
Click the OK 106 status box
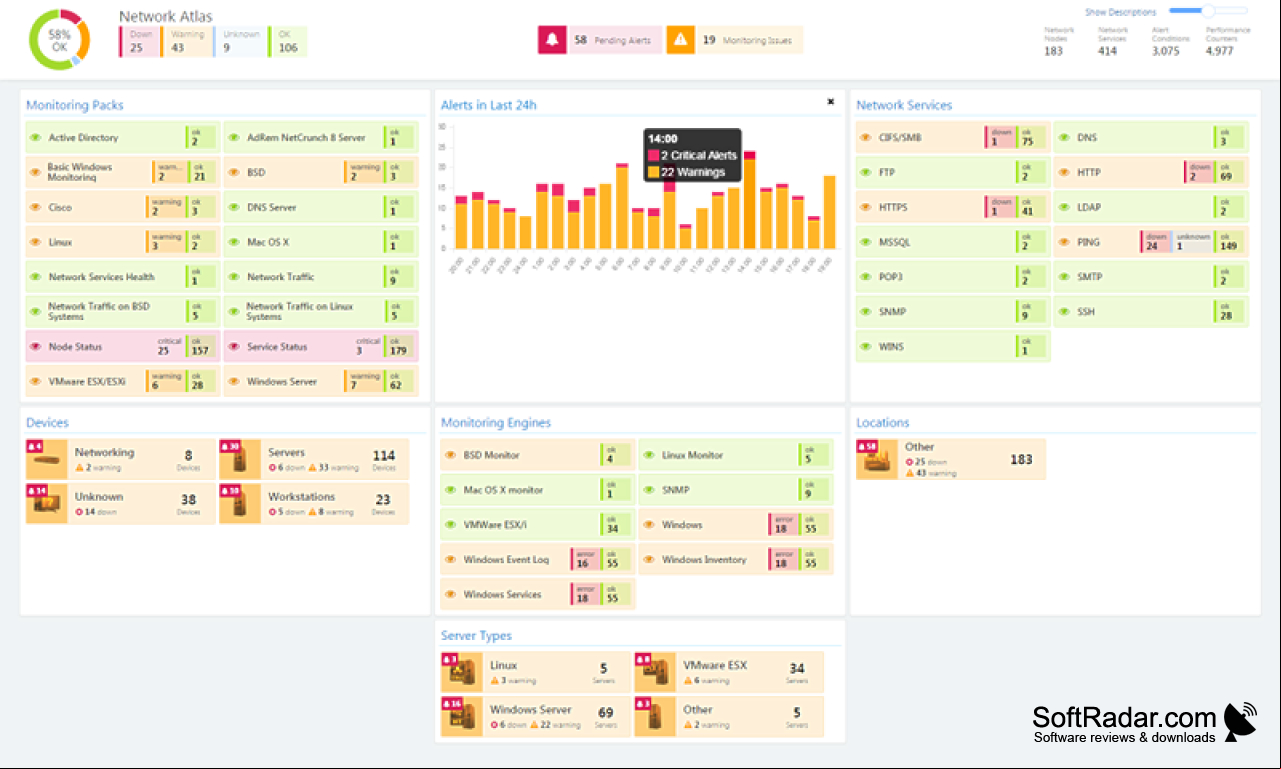(288, 41)
